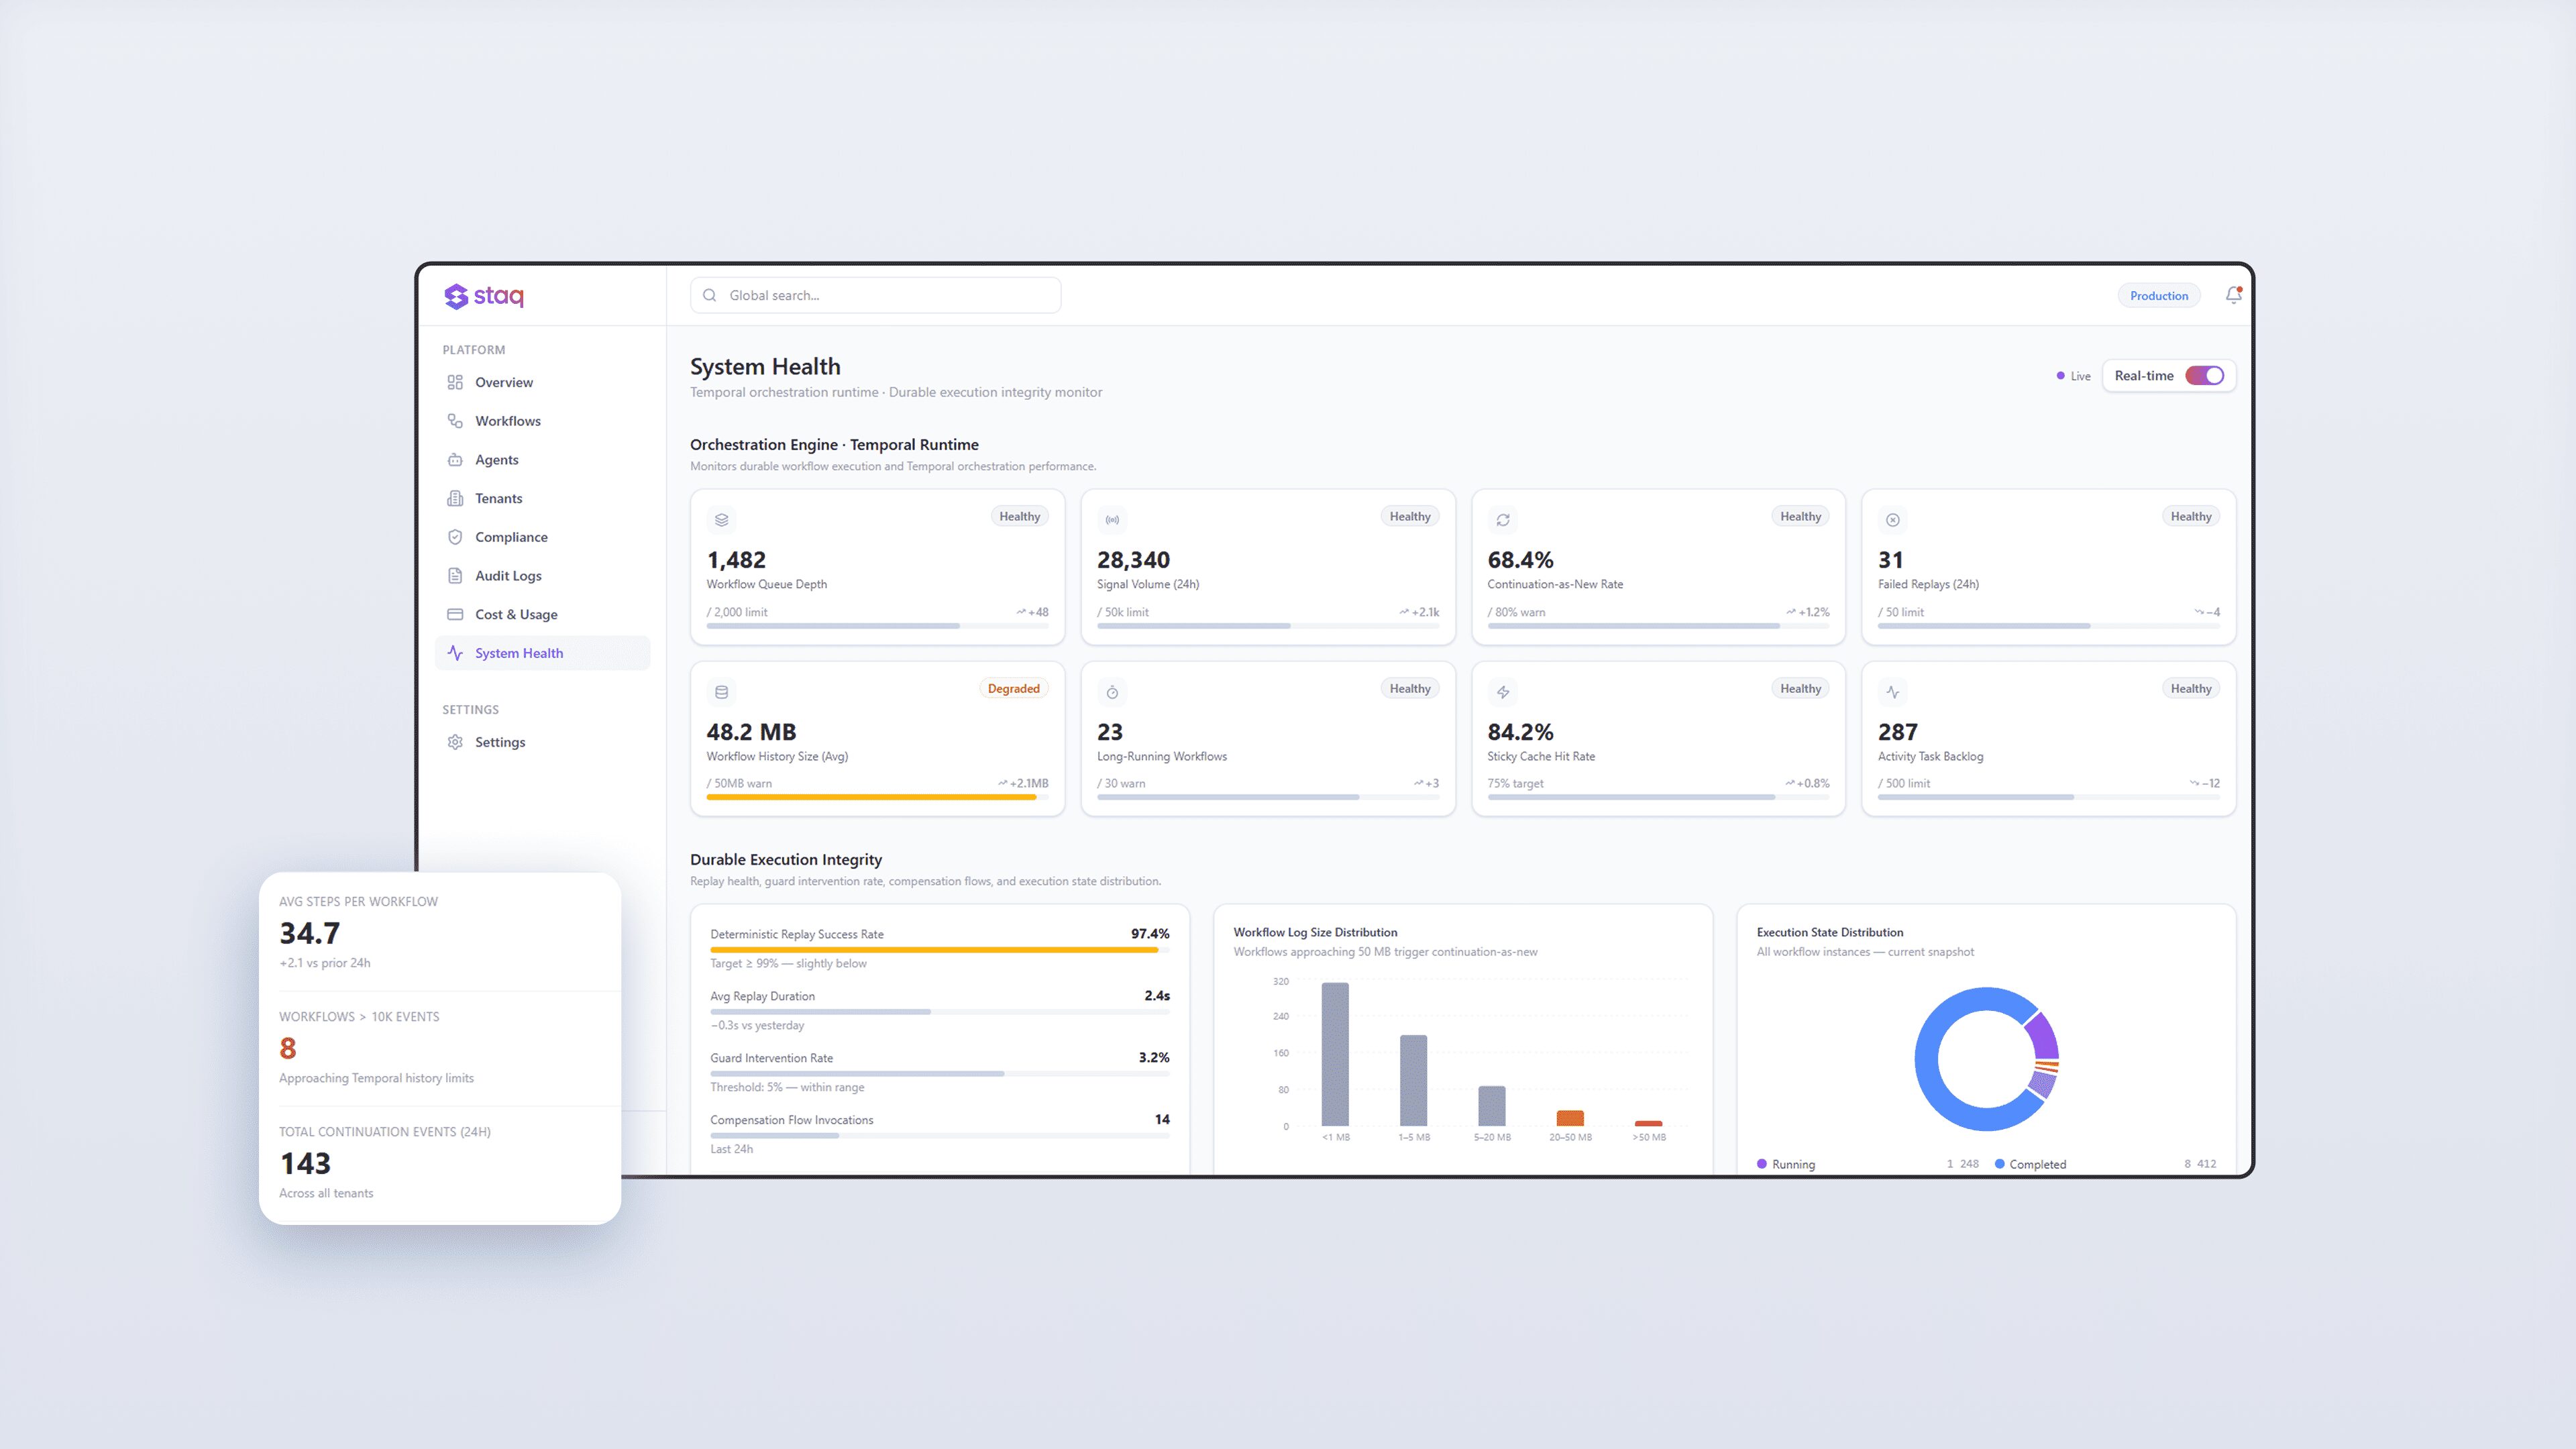This screenshot has height=1449, width=2576.
Task: Click the Signal Volume broadcast icon
Action: click(1112, 520)
